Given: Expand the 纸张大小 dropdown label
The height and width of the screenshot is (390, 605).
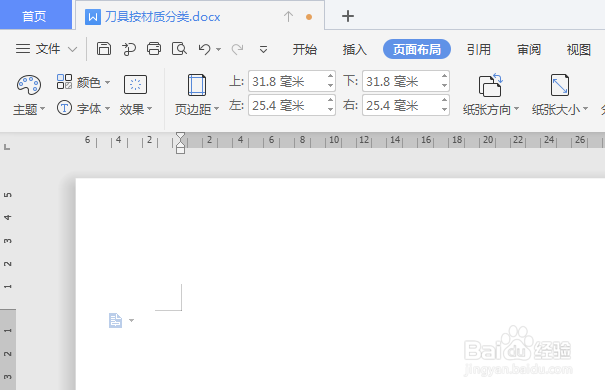Looking at the screenshot, I should click(560, 110).
